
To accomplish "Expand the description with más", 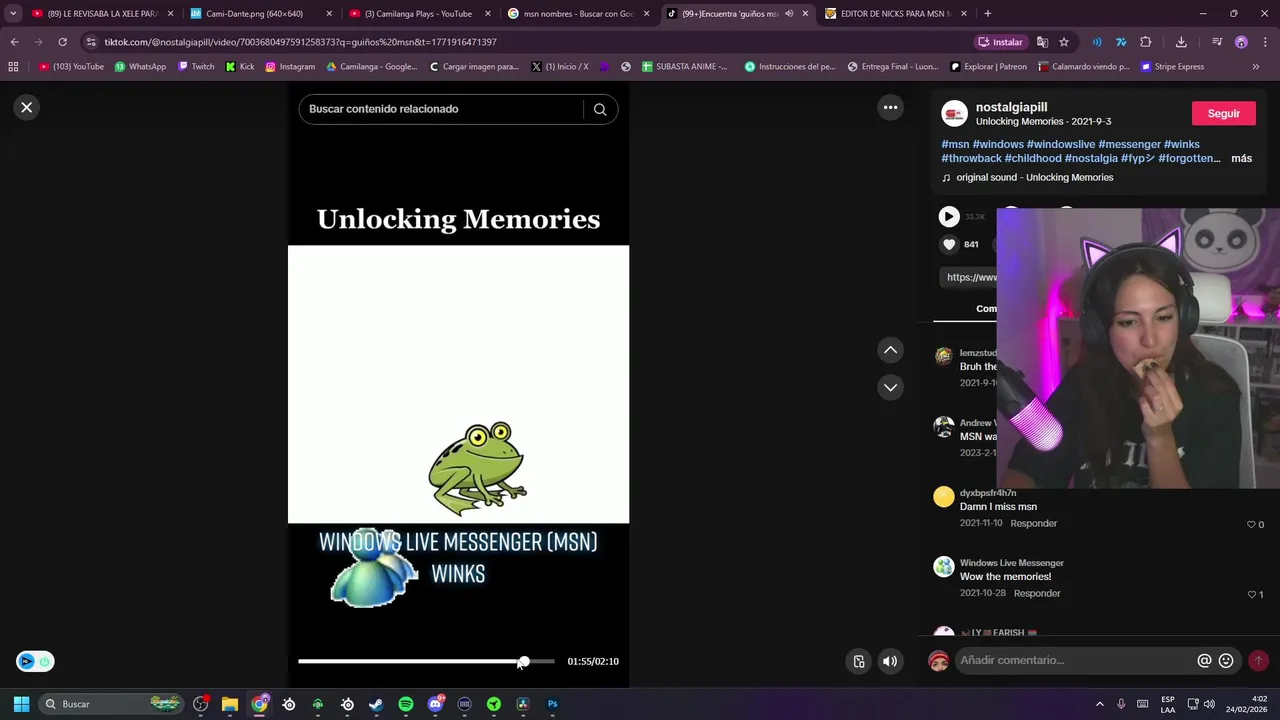I will pos(1241,158).
